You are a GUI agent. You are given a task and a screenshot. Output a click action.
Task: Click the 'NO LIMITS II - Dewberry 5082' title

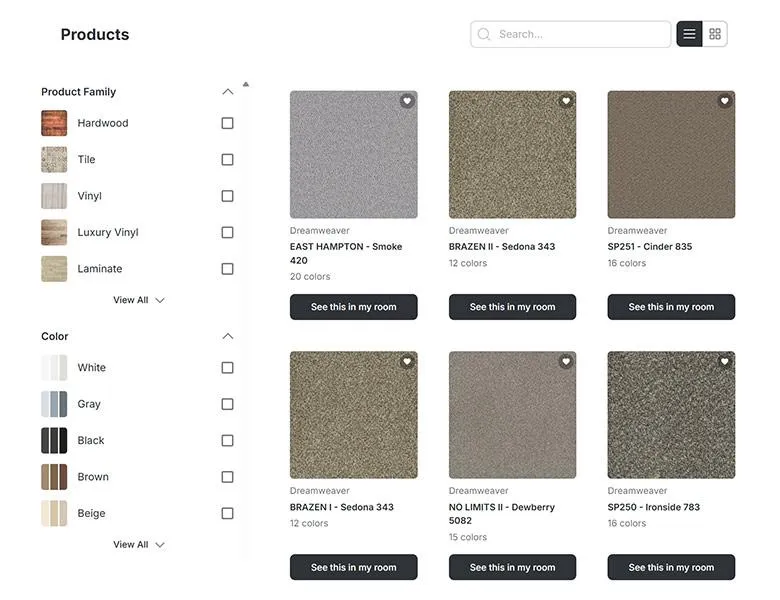(501, 514)
